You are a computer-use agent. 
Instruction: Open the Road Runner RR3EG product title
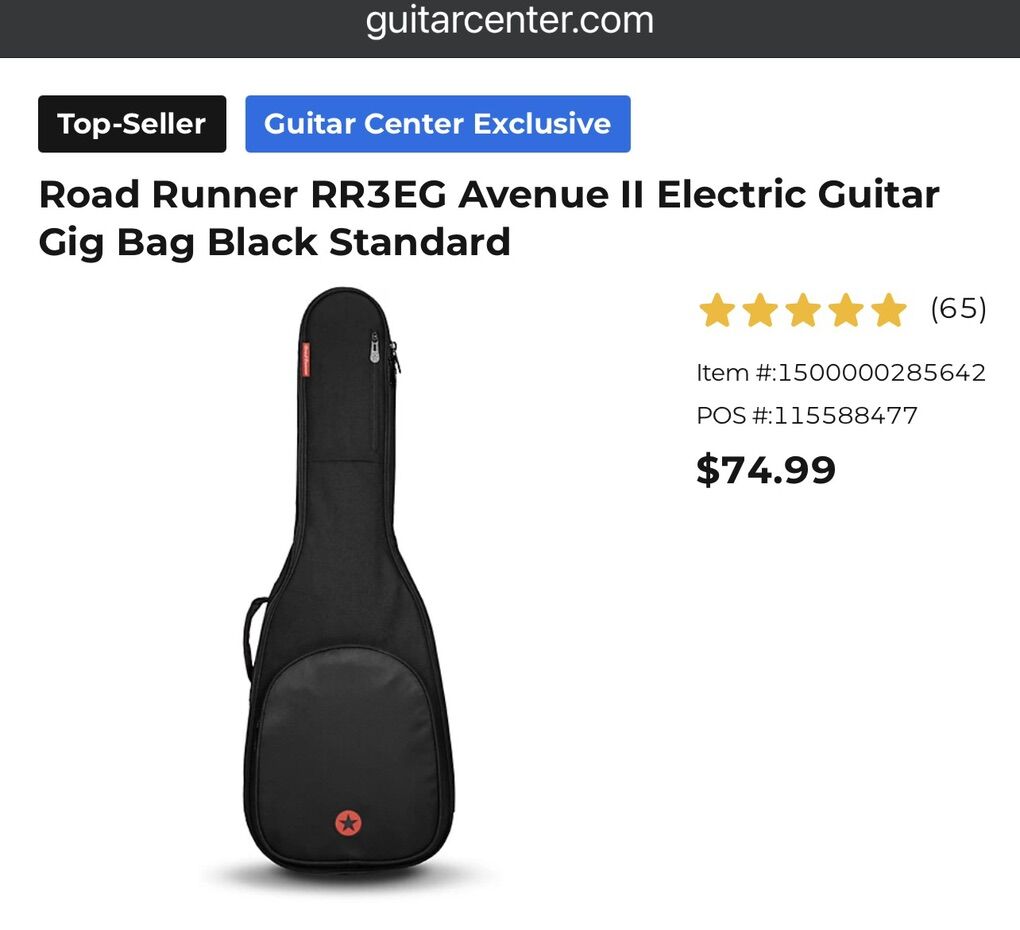click(489, 218)
